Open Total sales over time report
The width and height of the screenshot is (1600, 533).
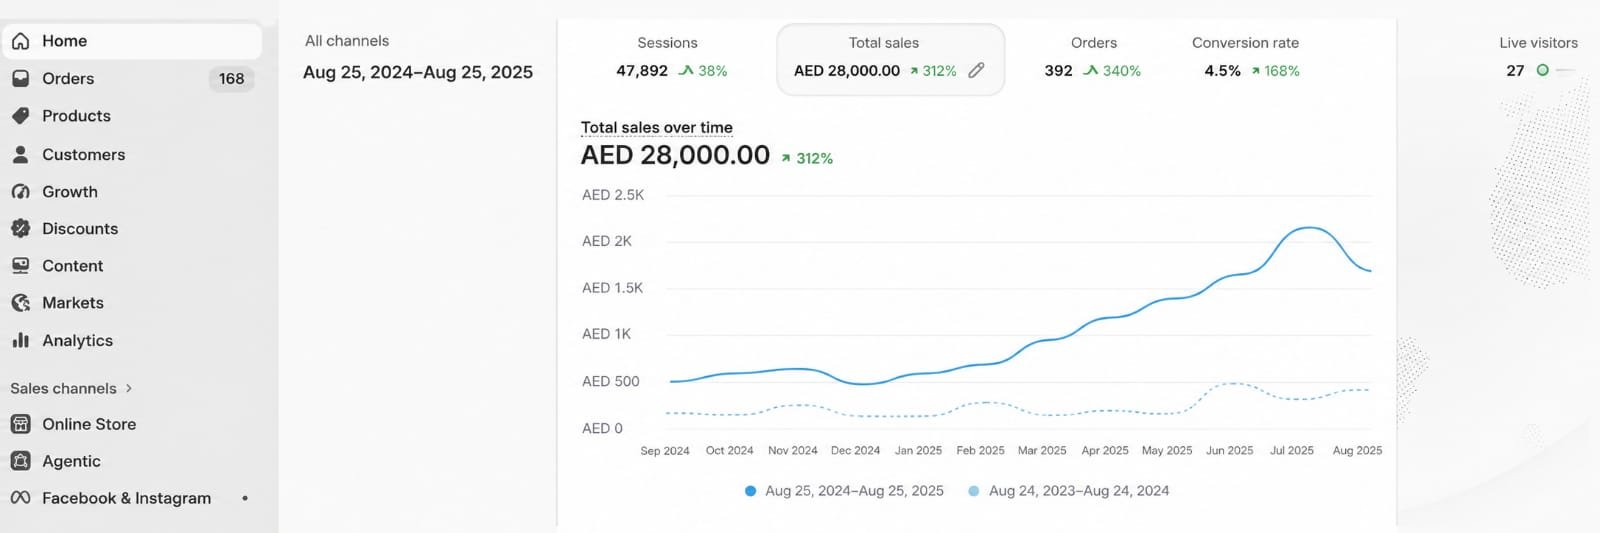(x=657, y=127)
